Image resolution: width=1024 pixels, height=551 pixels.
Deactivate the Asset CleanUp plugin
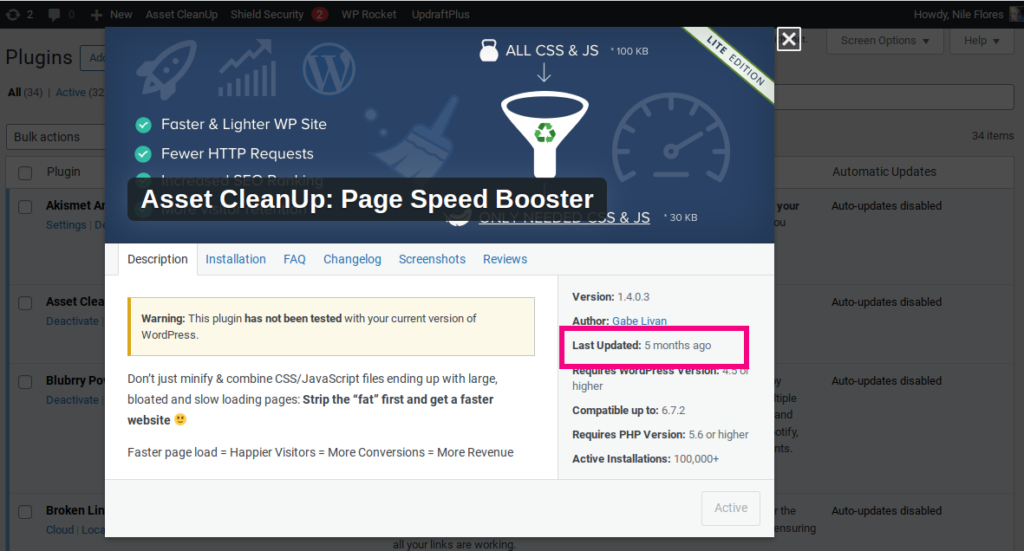pos(72,321)
